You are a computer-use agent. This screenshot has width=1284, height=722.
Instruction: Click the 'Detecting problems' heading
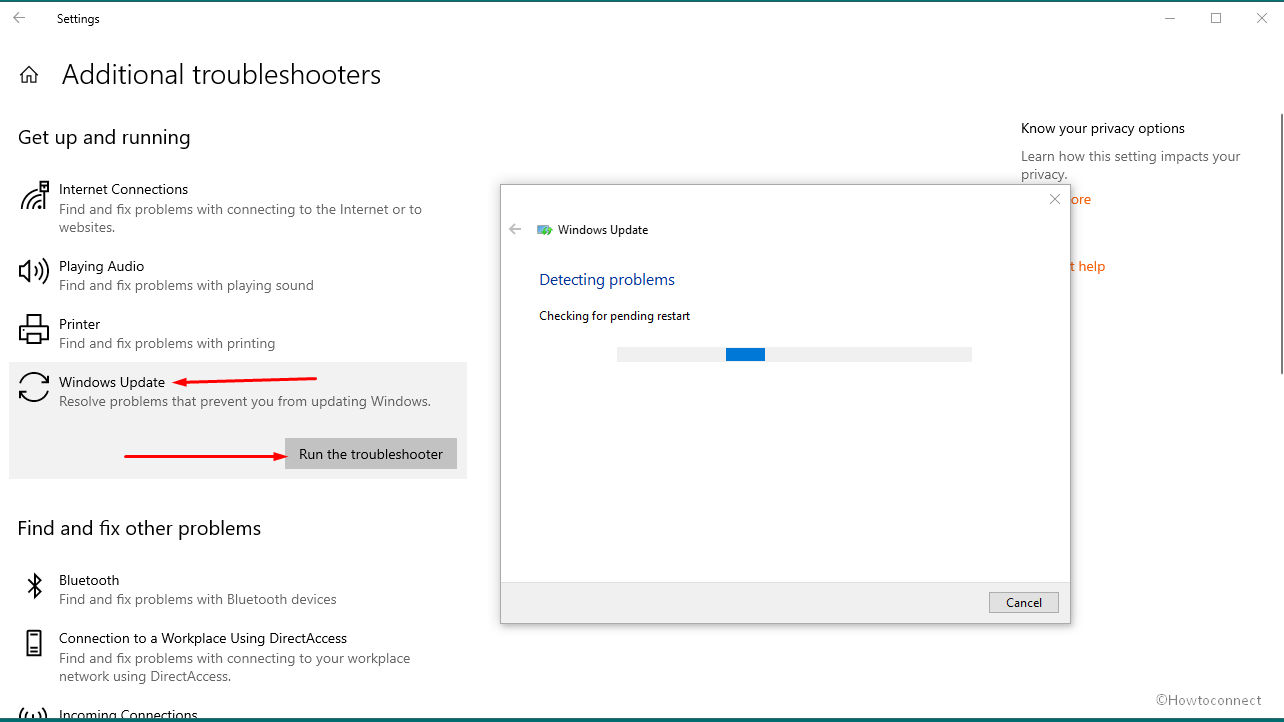[607, 280]
